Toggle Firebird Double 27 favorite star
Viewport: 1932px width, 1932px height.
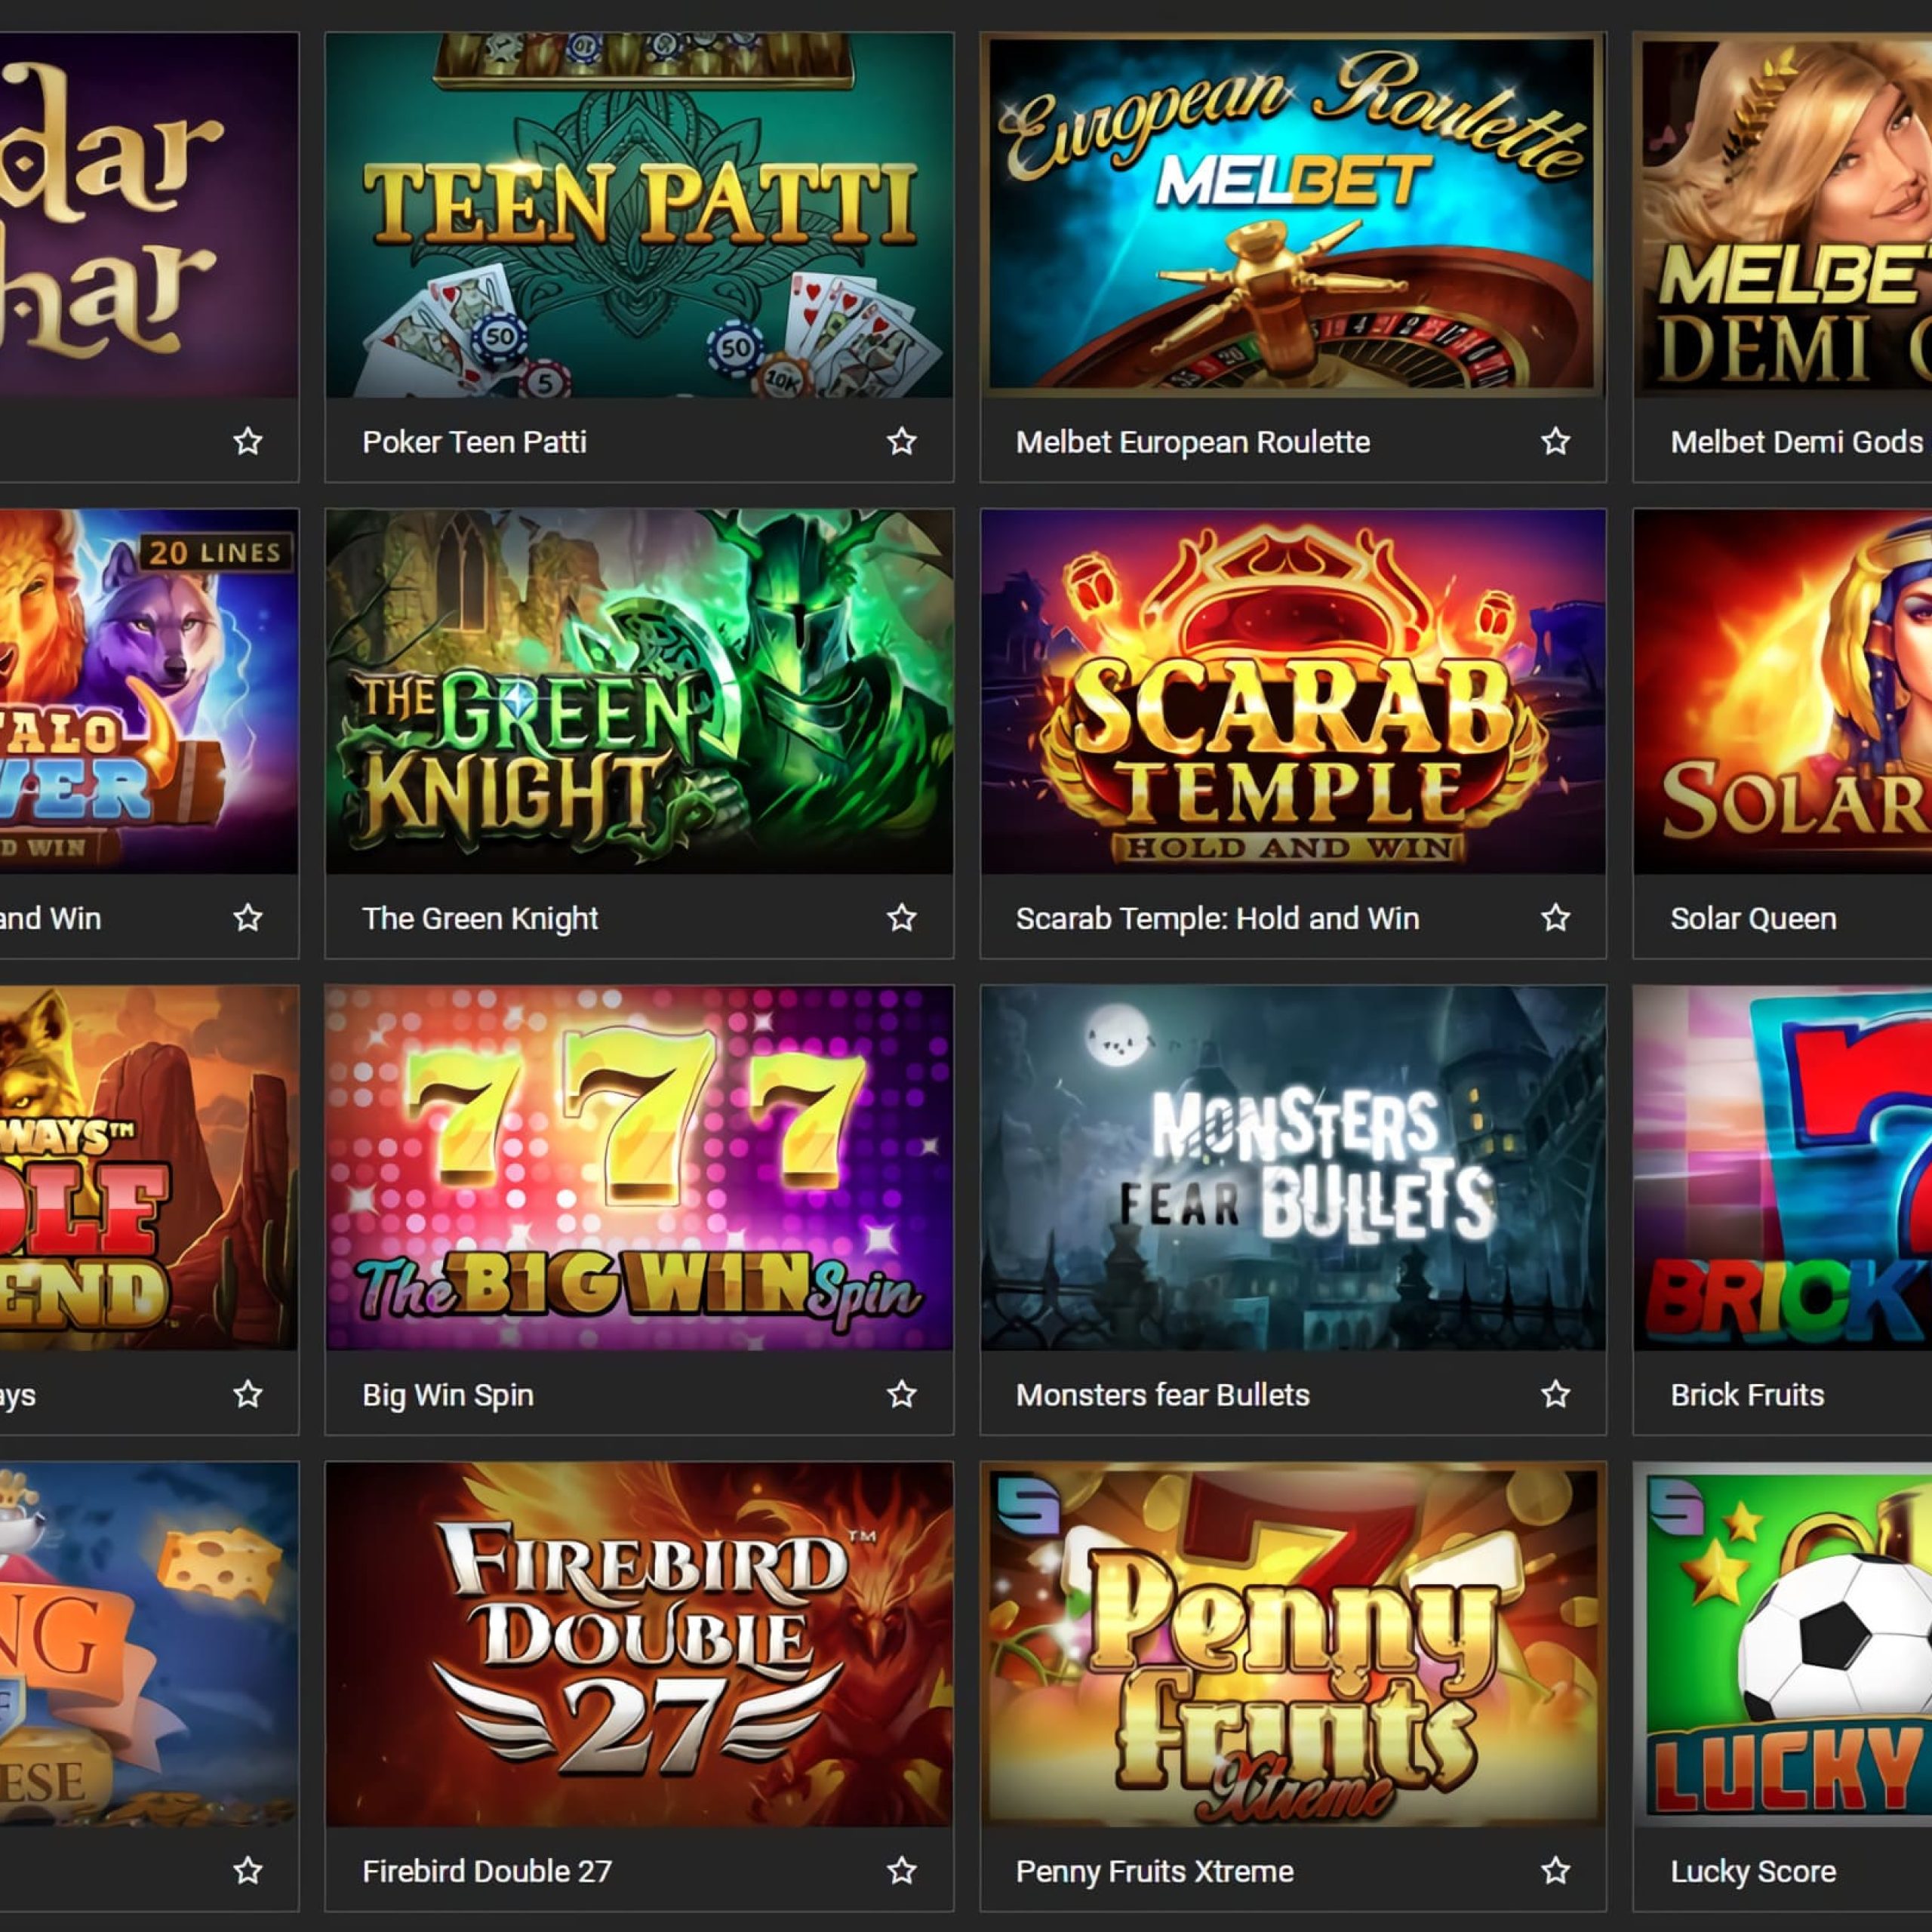coord(901,1870)
